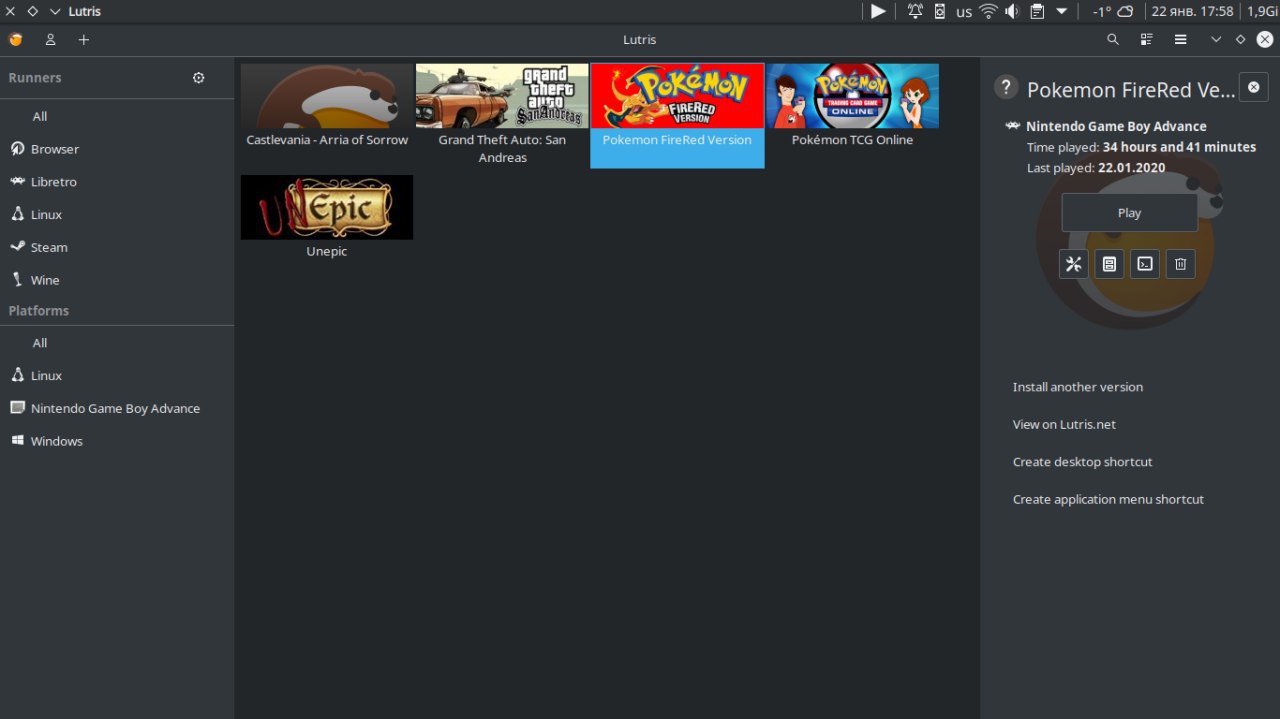The width and height of the screenshot is (1280, 719).
Task: Click Install another version
Action: click(x=1078, y=387)
